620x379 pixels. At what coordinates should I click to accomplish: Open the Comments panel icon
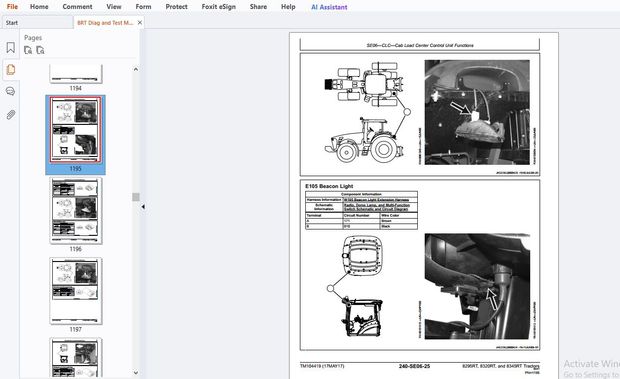click(x=11, y=92)
